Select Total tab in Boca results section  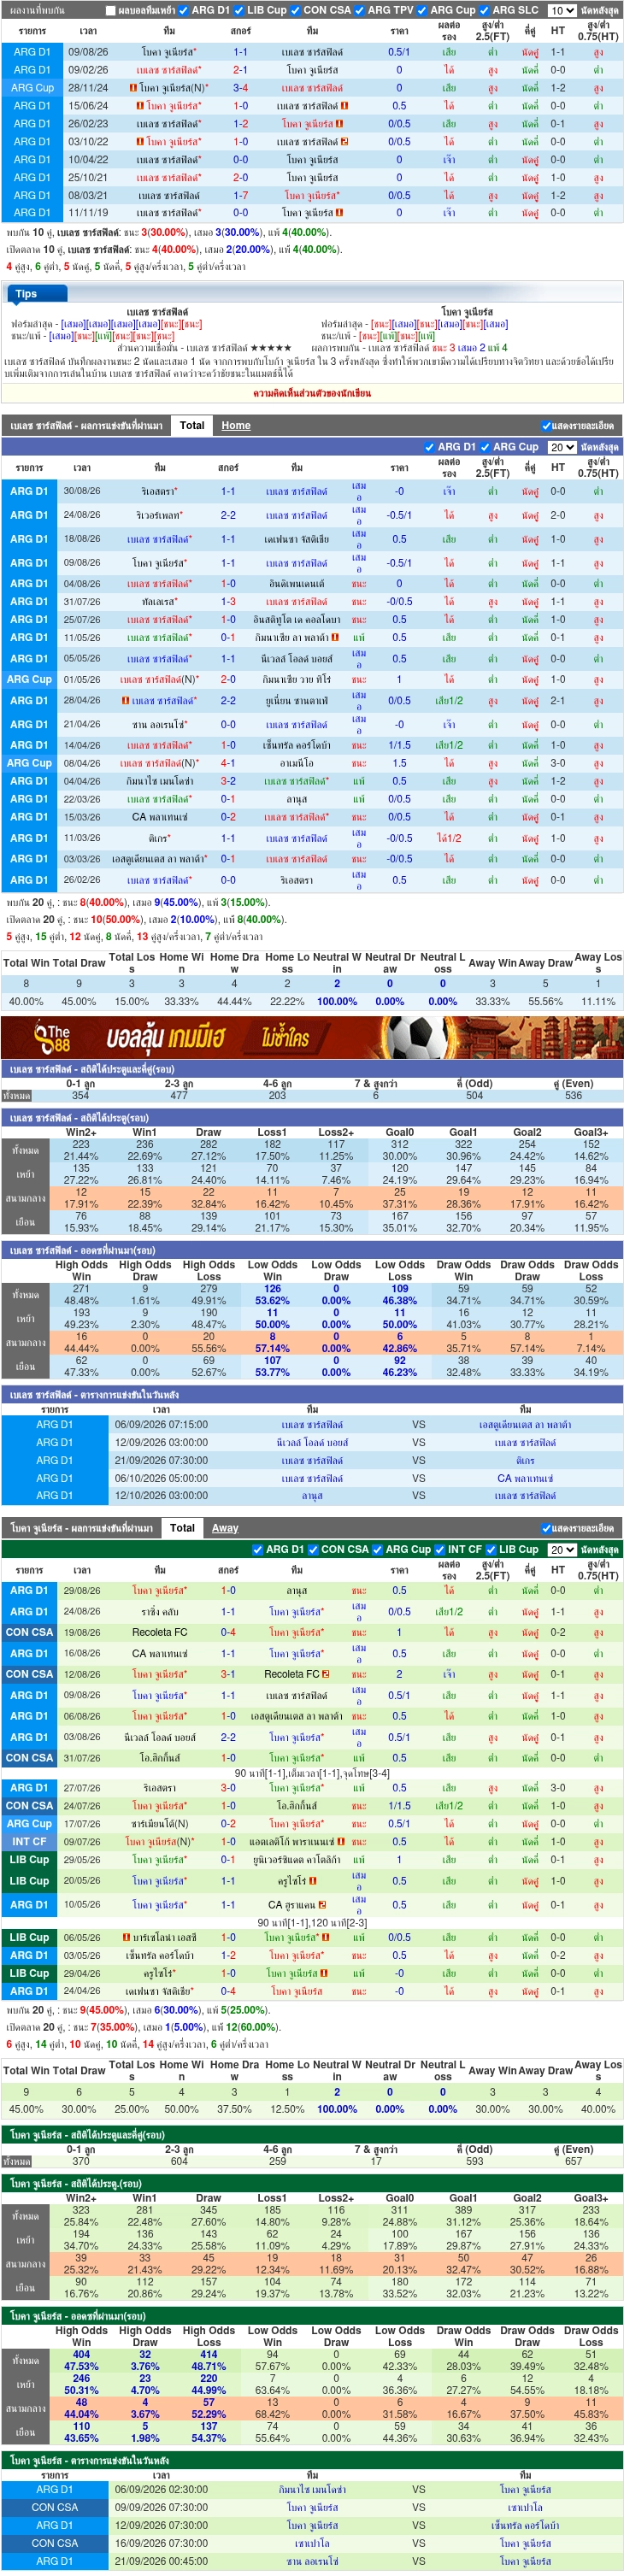click(x=182, y=1527)
